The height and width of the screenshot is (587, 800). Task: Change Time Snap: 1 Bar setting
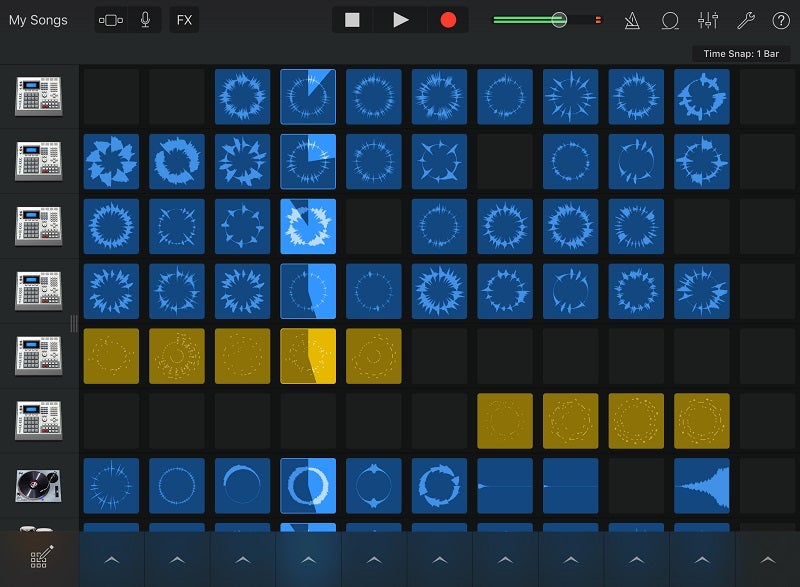(x=741, y=54)
